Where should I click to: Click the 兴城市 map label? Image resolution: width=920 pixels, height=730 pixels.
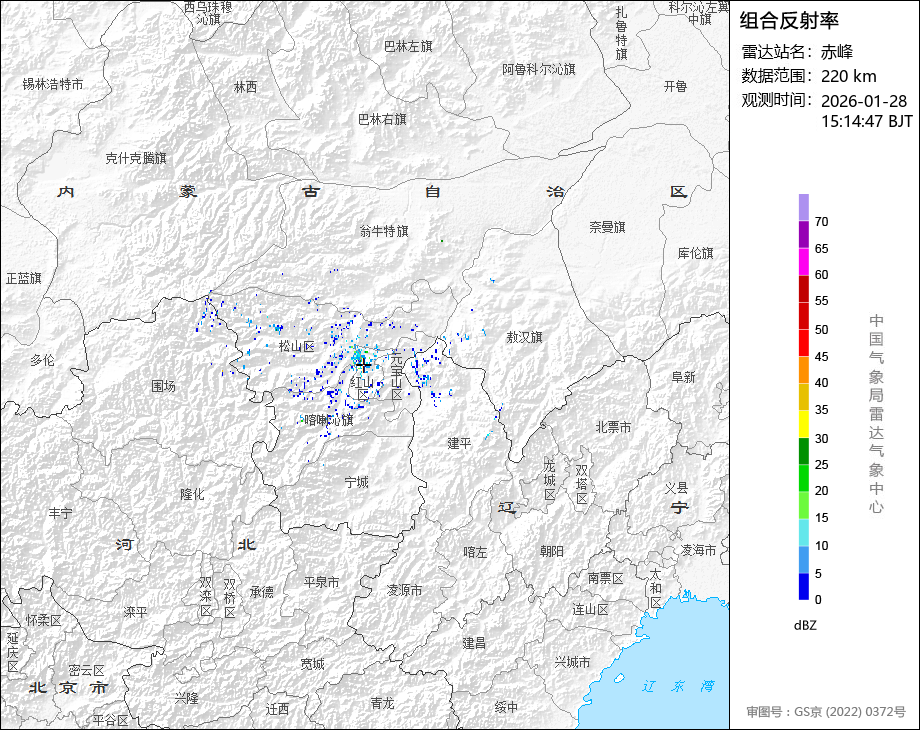tap(573, 663)
